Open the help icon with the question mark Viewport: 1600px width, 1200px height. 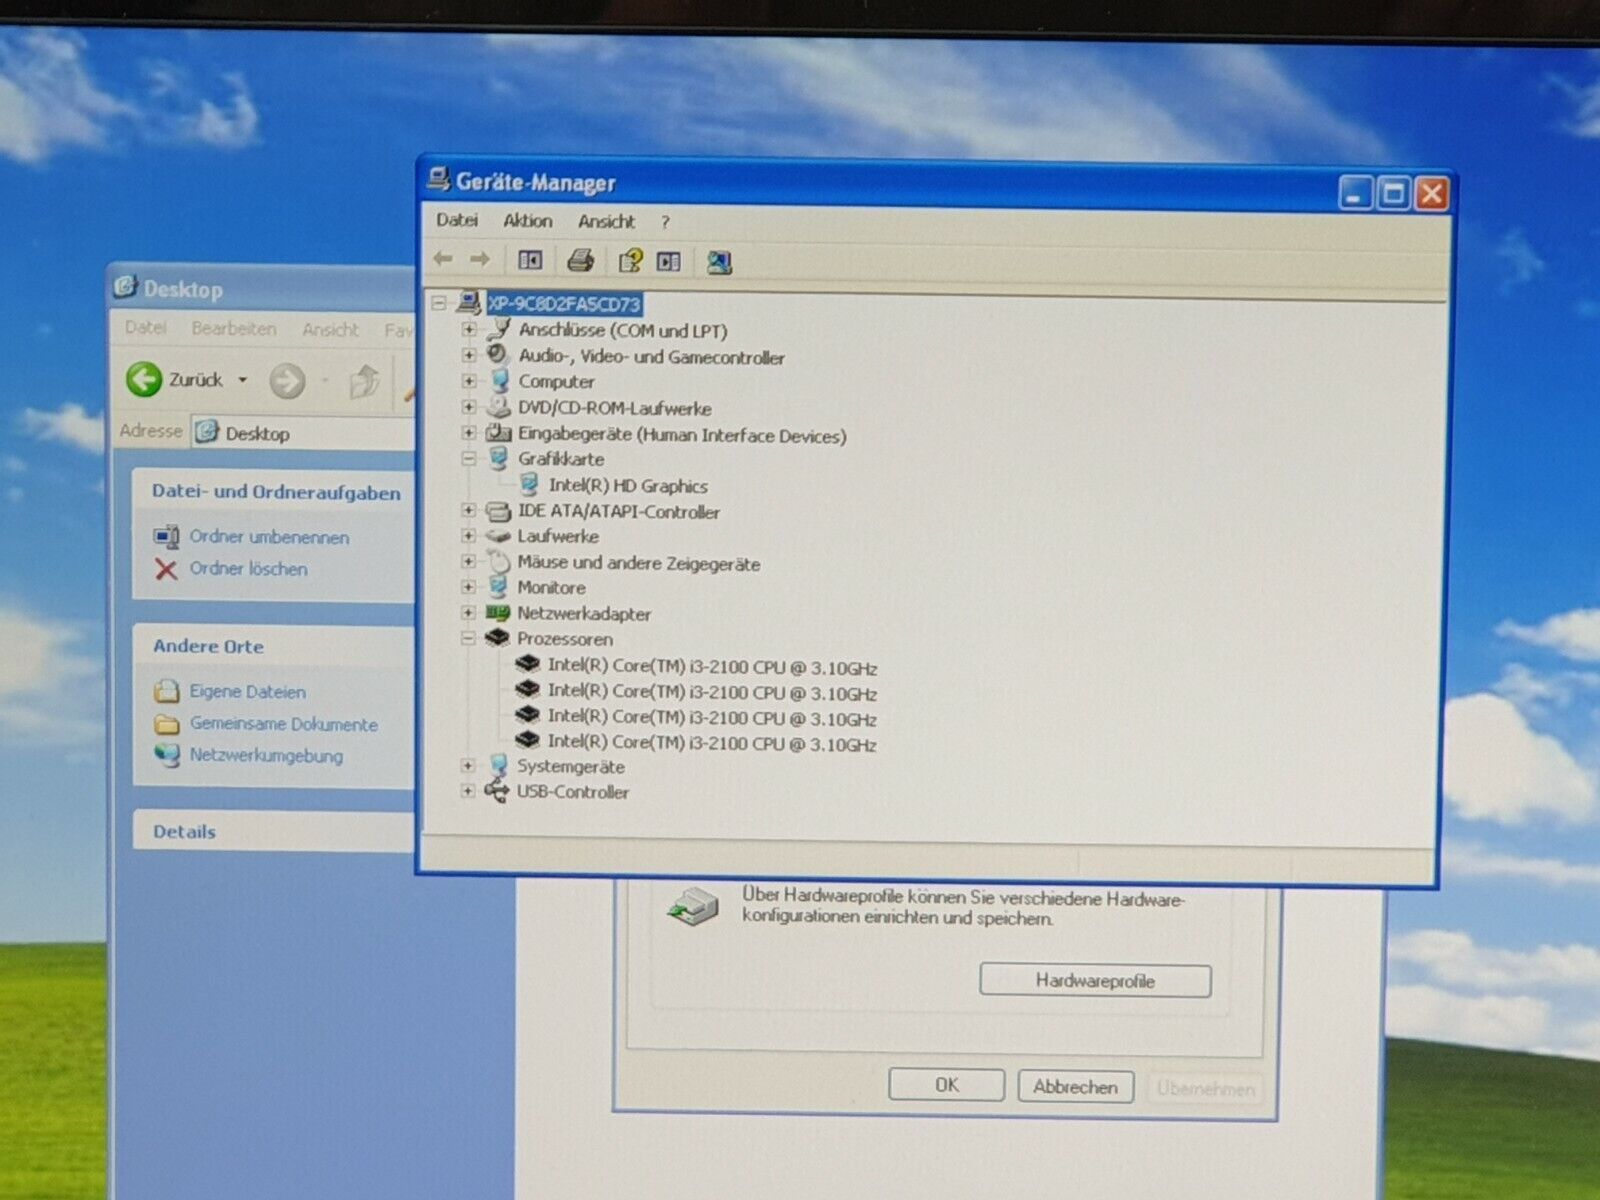pyautogui.click(x=630, y=262)
